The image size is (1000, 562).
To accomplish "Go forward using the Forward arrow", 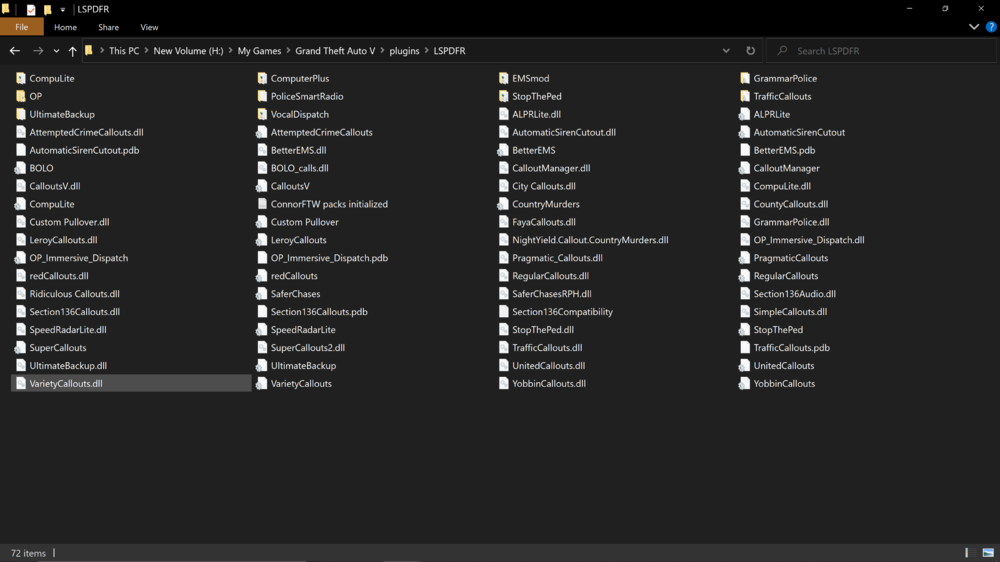I will pyautogui.click(x=38, y=50).
